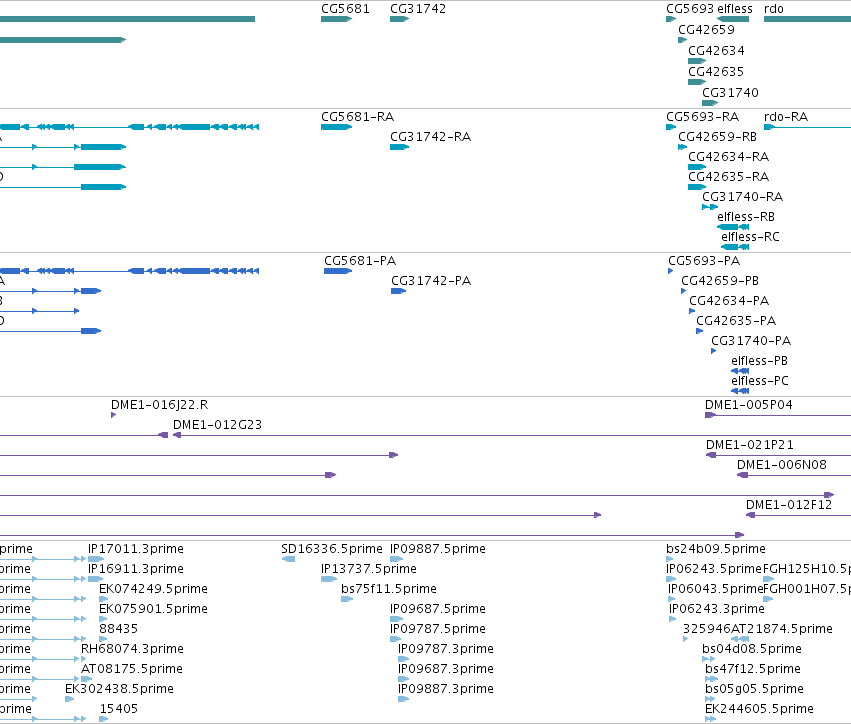Click EST IP09687.3prime
Screen dimensions: 851x724
[403, 679]
